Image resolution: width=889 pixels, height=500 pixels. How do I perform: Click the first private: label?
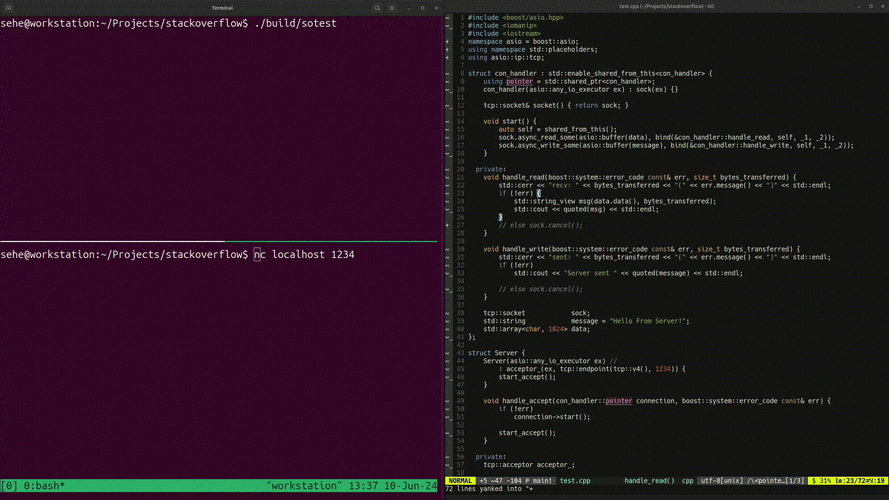tap(490, 169)
